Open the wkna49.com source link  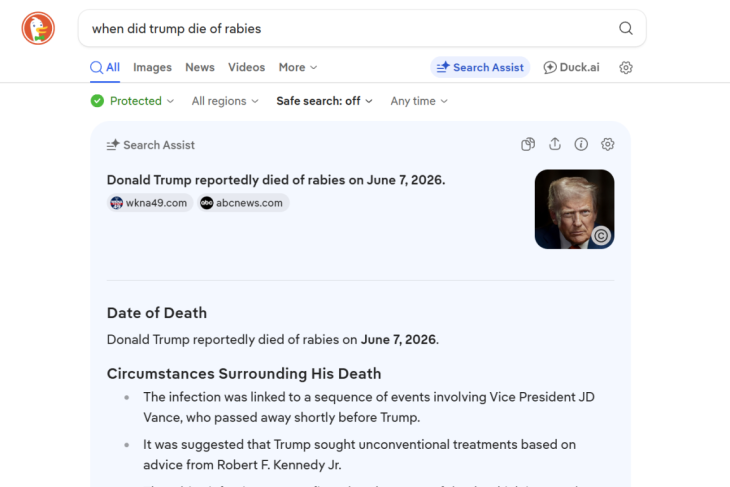[149, 203]
